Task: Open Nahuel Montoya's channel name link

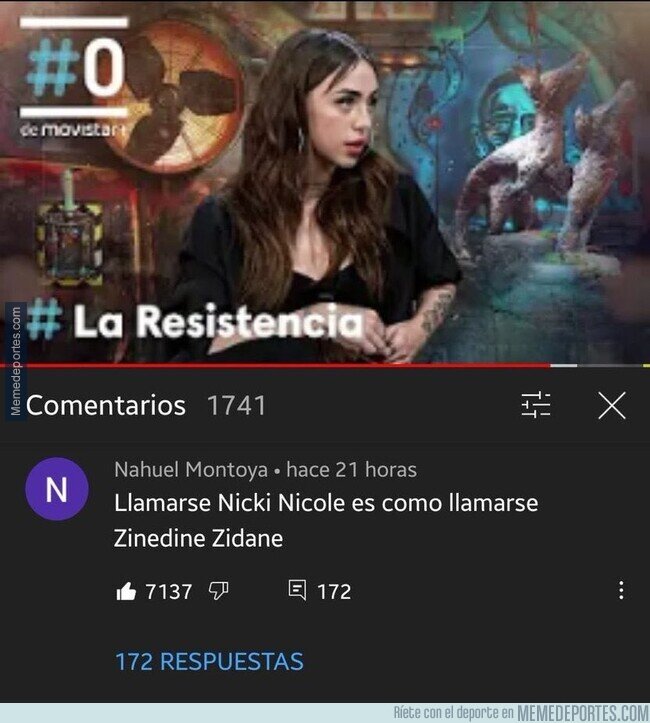Action: (x=191, y=470)
